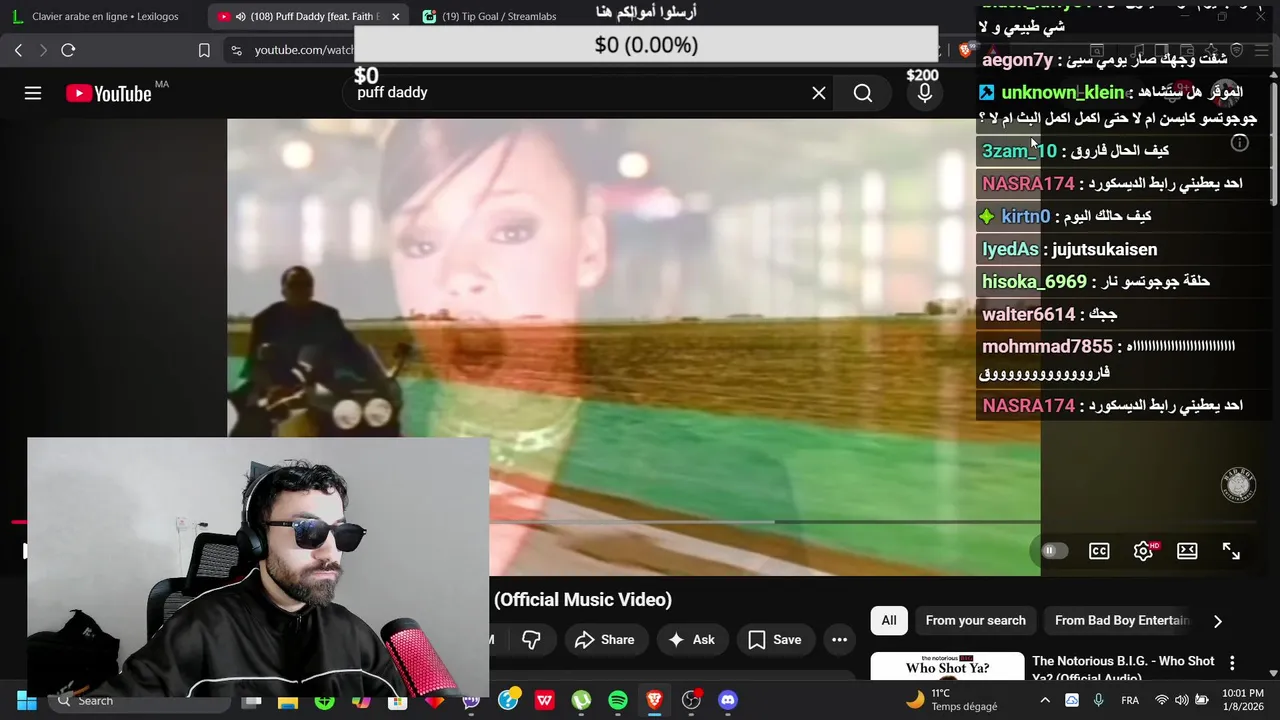Toggle subtitles with the CC button

(x=1099, y=551)
